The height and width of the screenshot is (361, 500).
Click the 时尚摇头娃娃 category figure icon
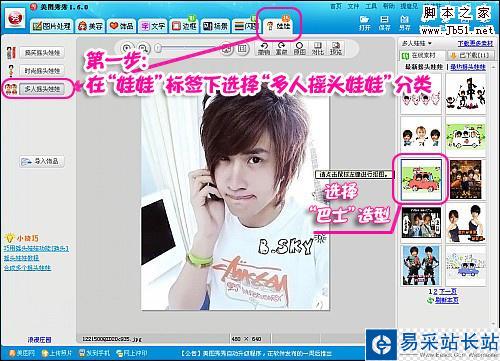(11, 71)
